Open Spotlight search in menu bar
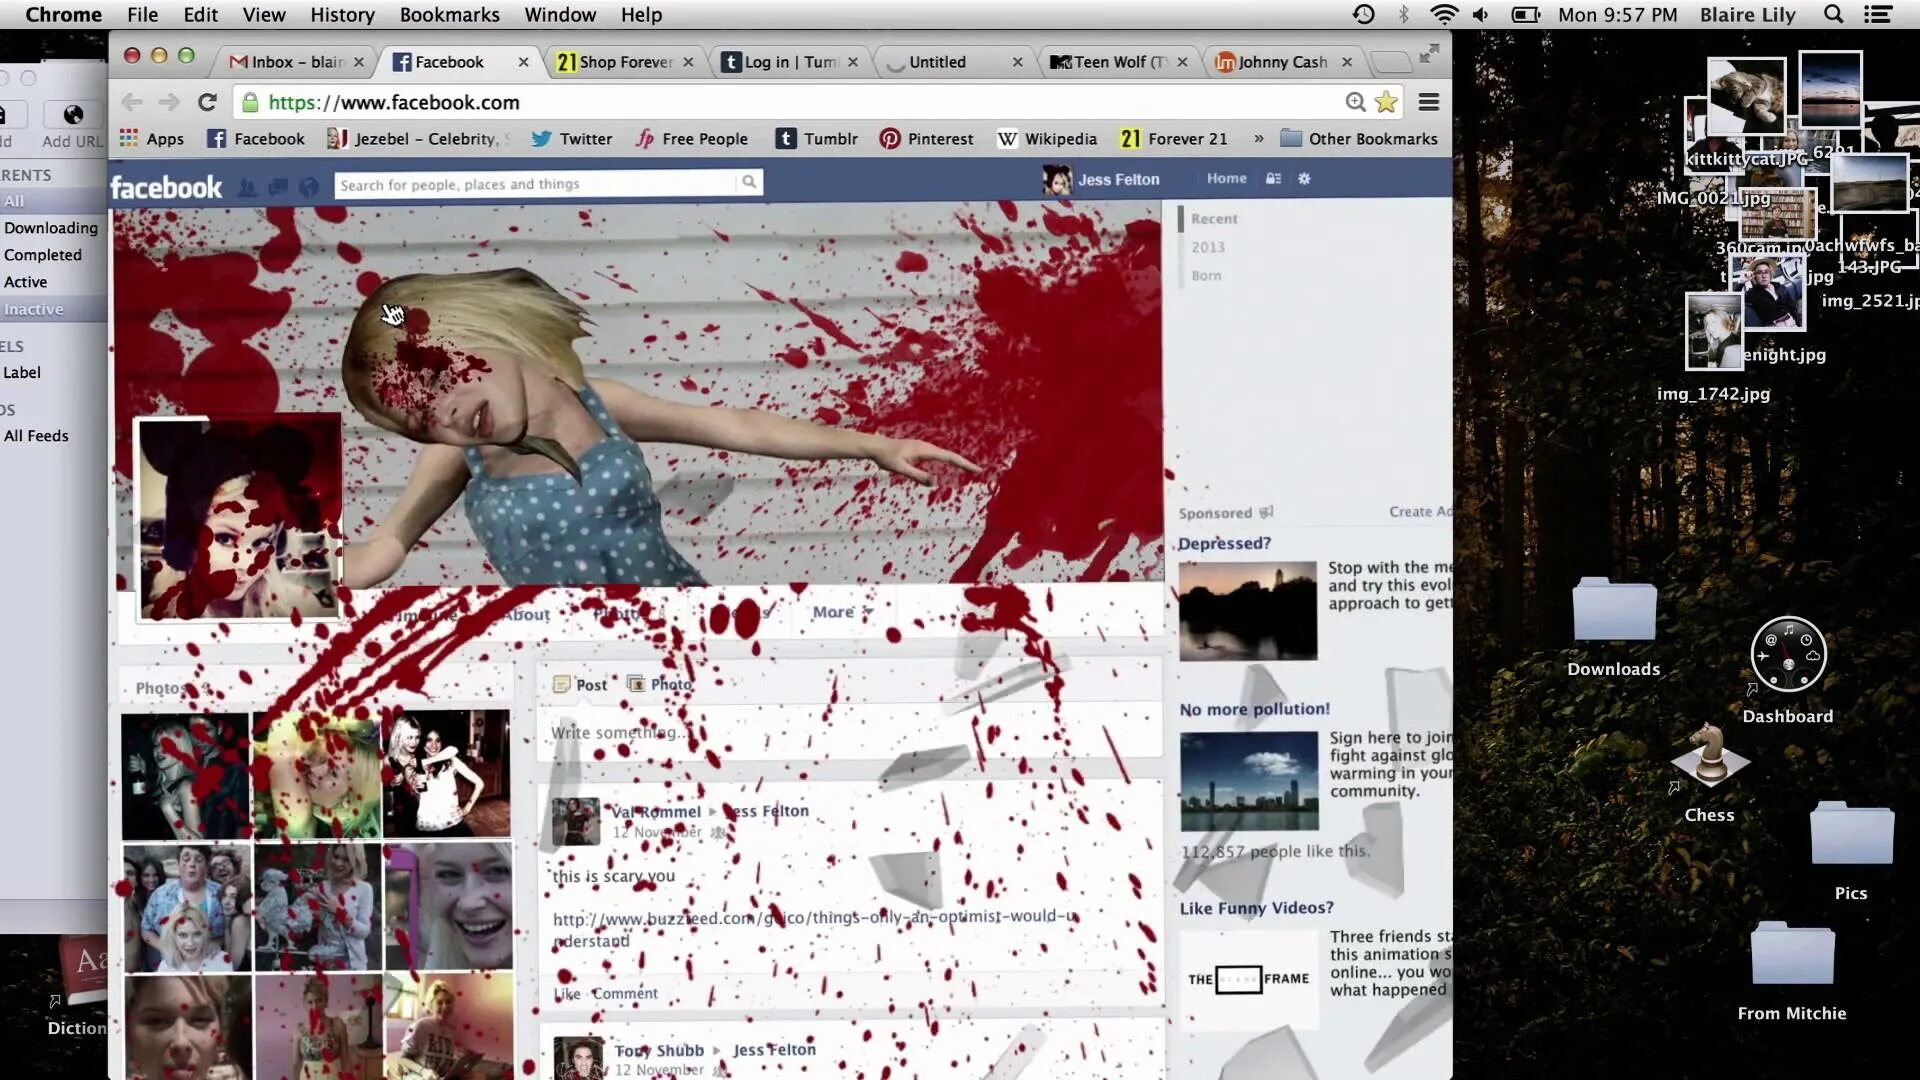Screen dimensions: 1920x1080 1833,15
